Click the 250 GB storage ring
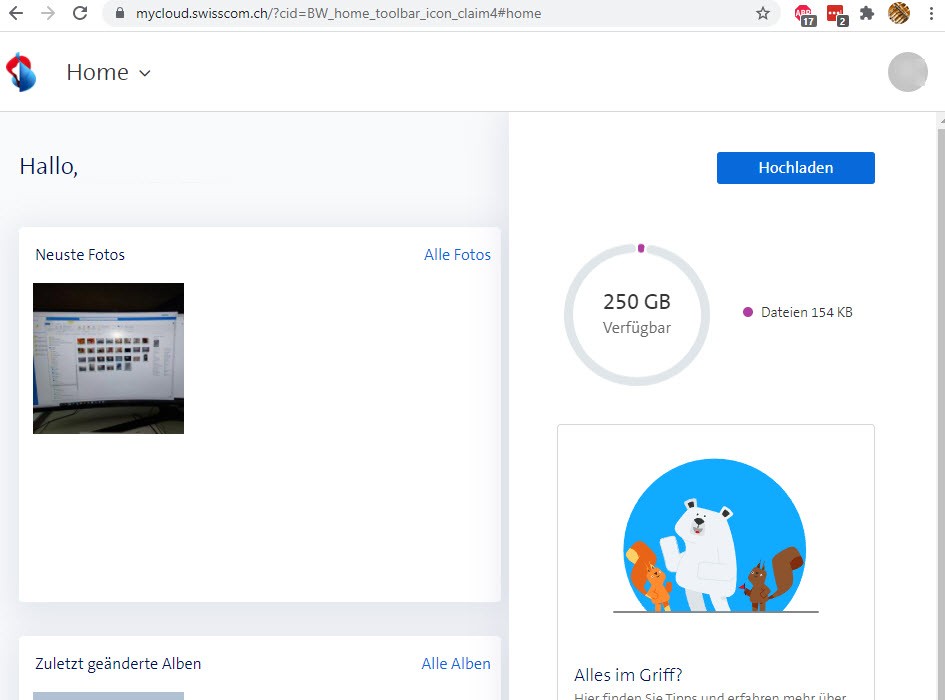The width and height of the screenshot is (945, 700). pos(637,314)
